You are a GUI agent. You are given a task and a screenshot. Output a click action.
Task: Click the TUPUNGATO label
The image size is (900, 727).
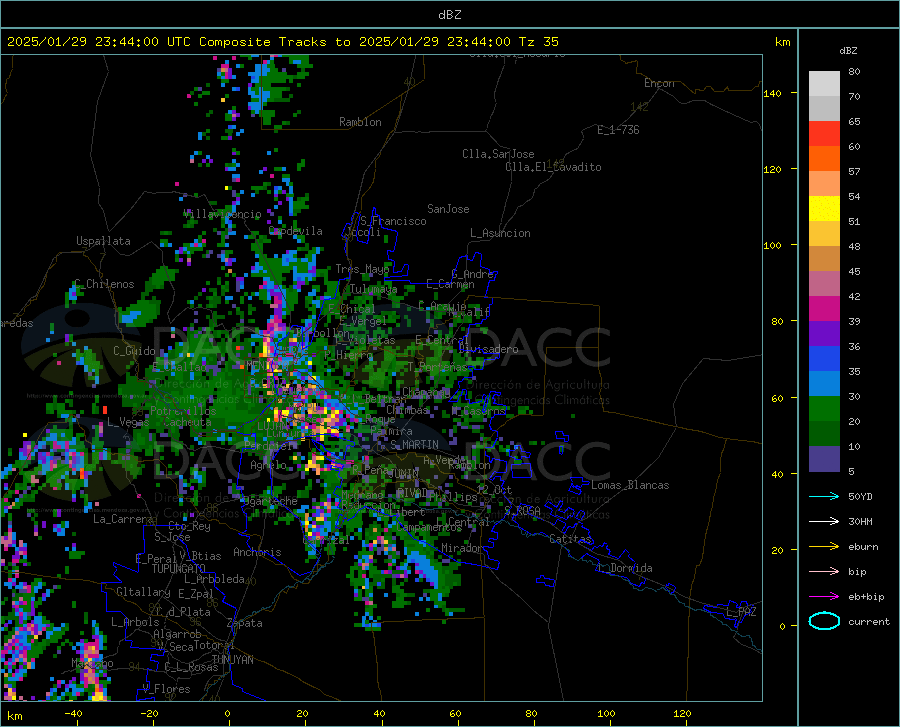tap(179, 569)
